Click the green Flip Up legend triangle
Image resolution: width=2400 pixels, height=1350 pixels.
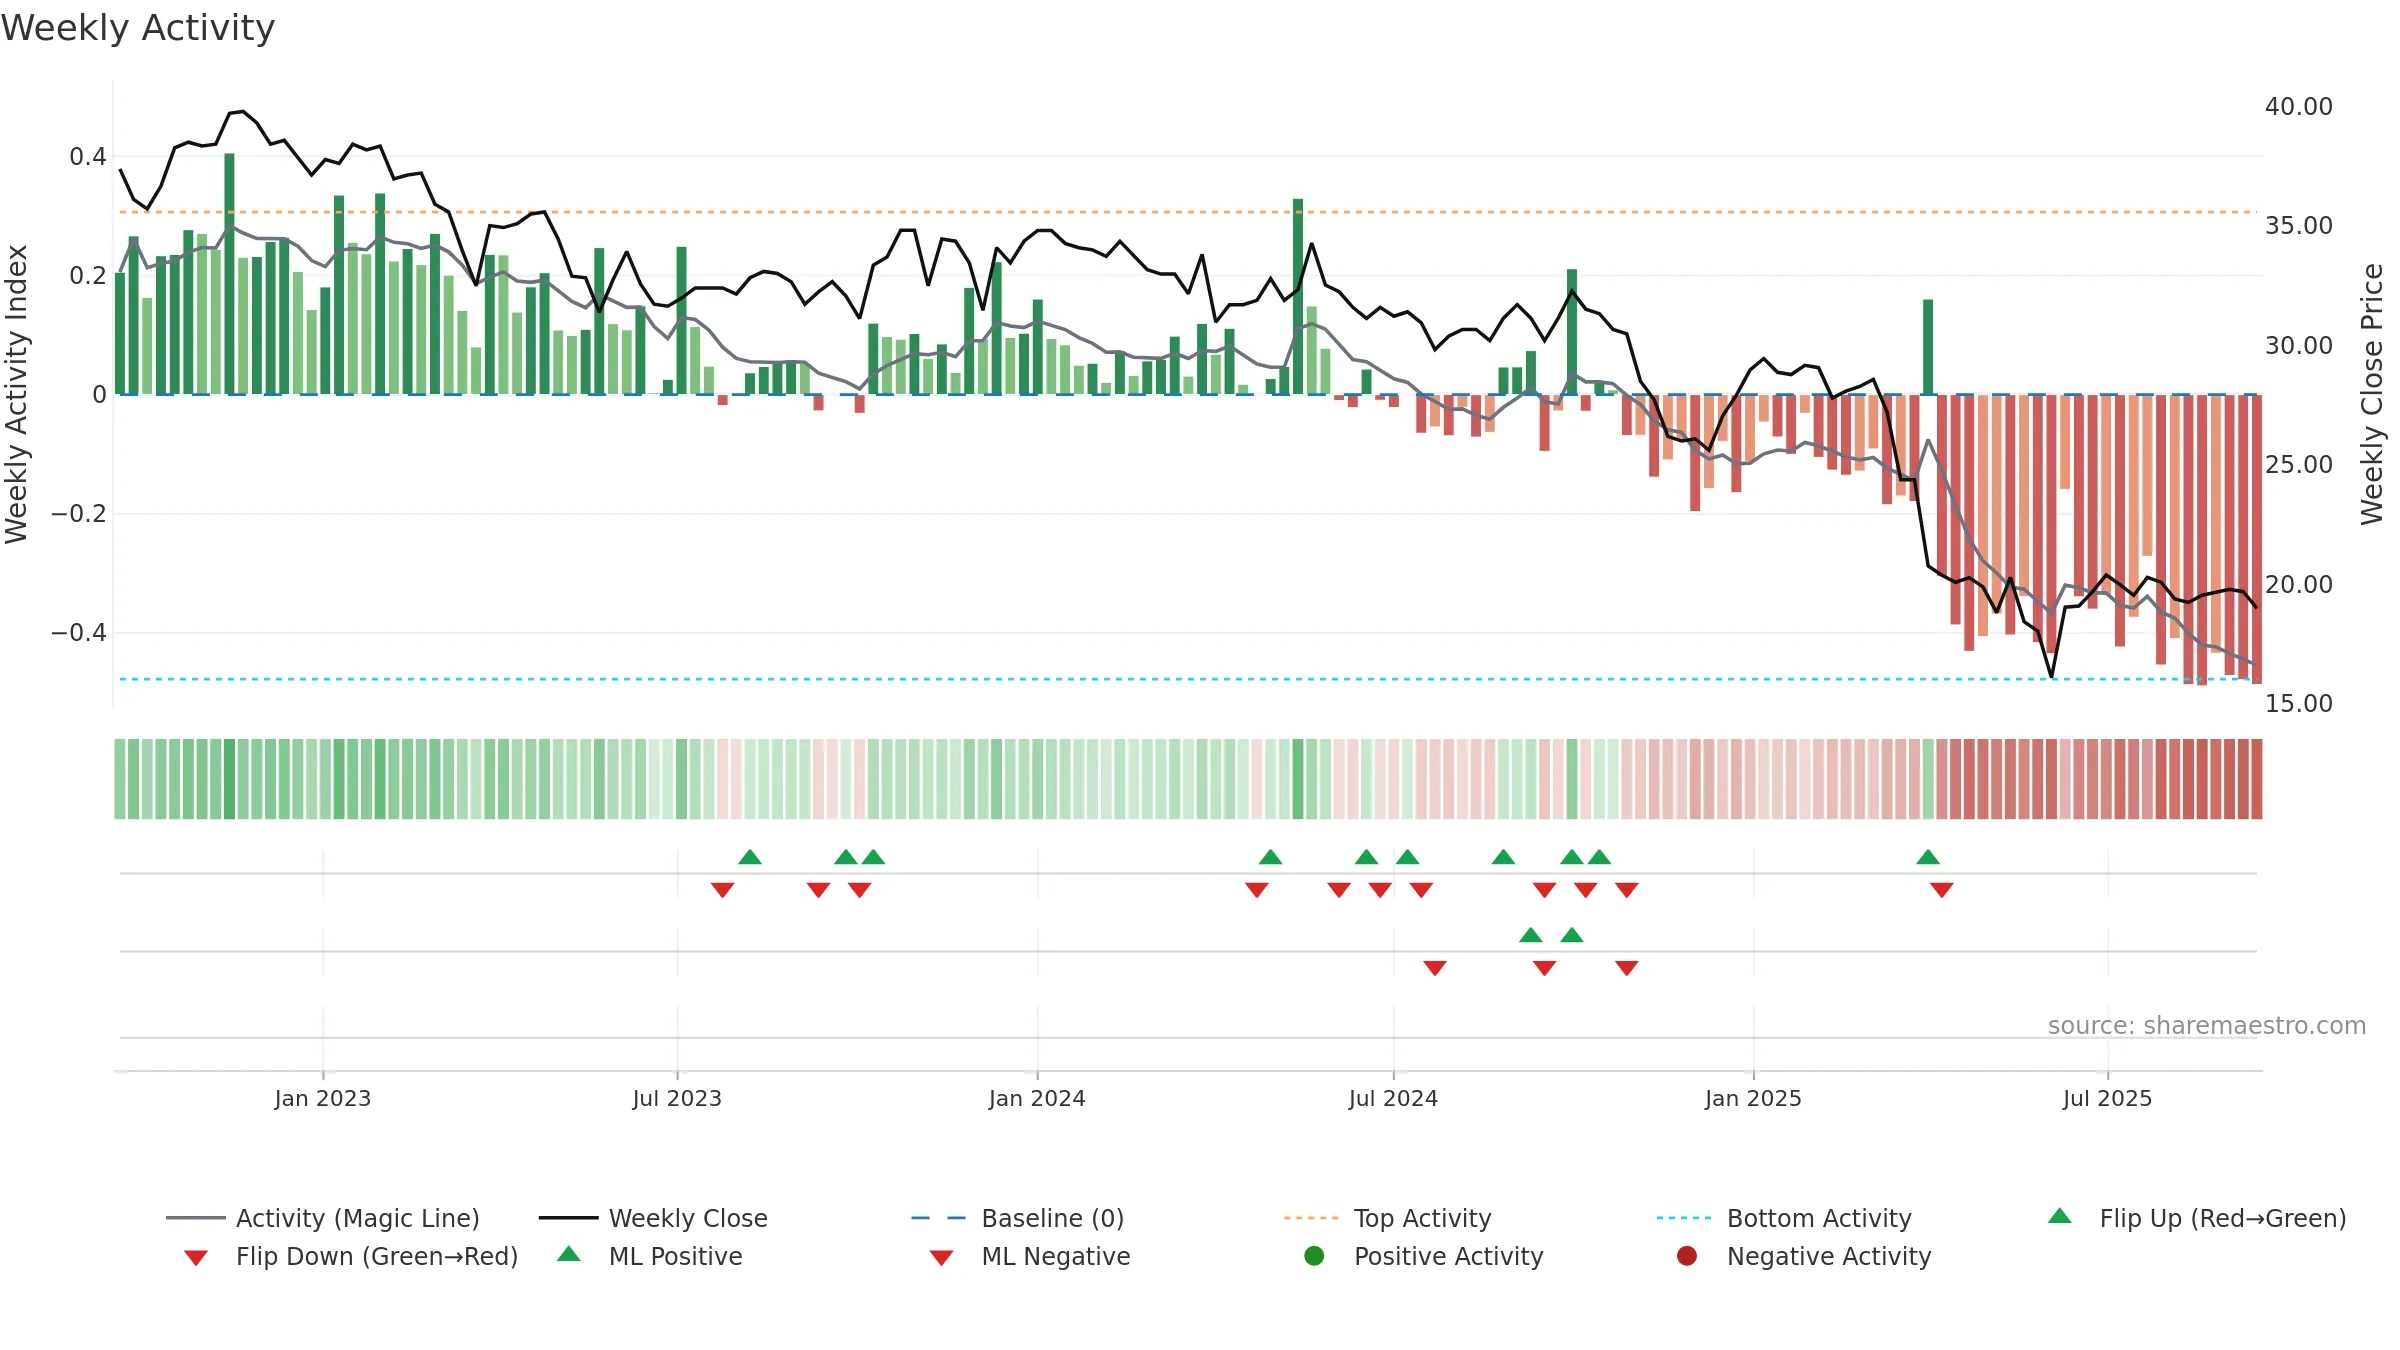coord(2060,1216)
